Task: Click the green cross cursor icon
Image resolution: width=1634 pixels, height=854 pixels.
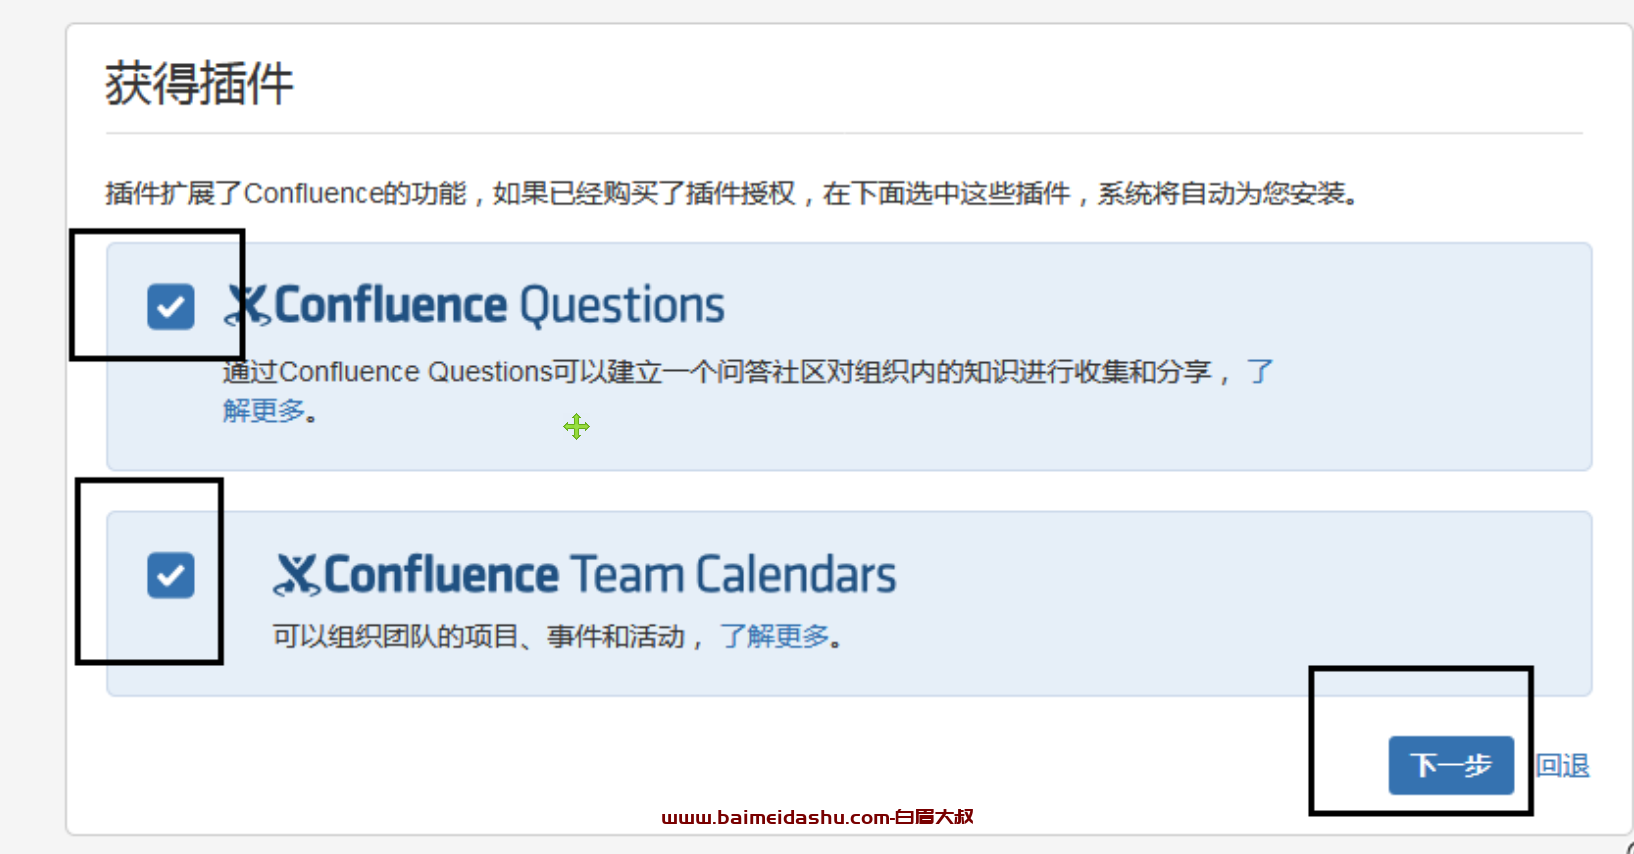Action: [576, 427]
